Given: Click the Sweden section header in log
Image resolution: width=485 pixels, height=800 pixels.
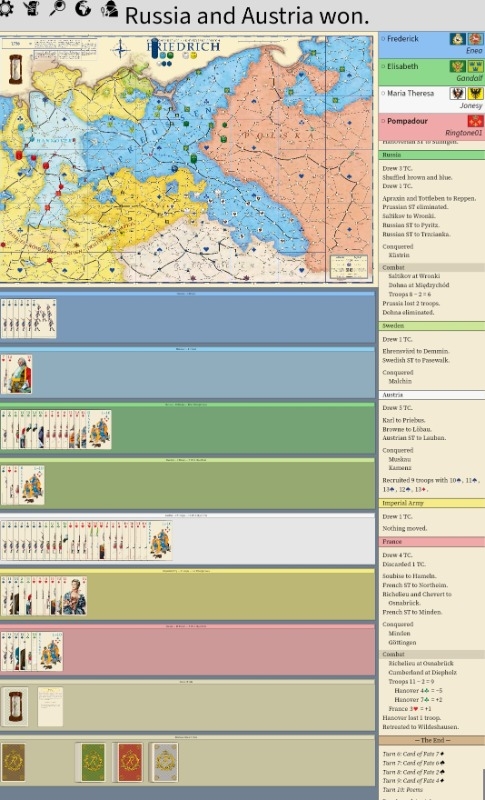Looking at the screenshot, I should tap(431, 326).
